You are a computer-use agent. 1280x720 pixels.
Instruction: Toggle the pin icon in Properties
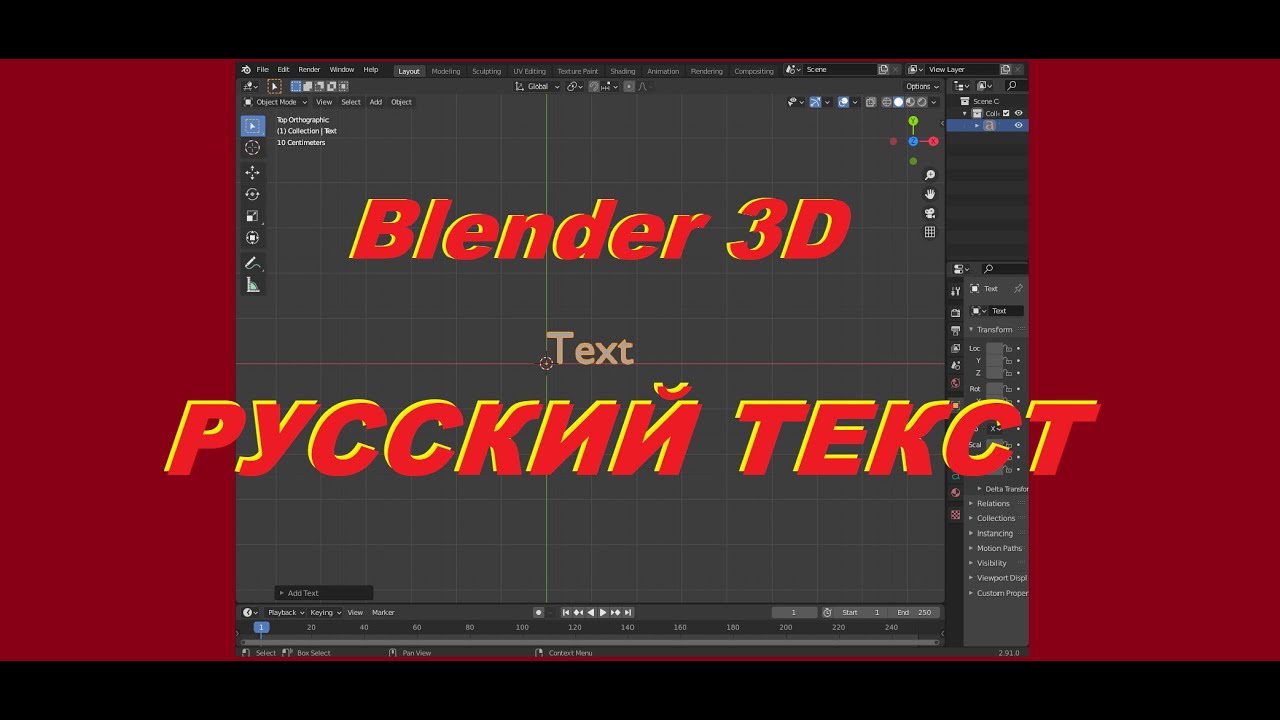[1018, 289]
